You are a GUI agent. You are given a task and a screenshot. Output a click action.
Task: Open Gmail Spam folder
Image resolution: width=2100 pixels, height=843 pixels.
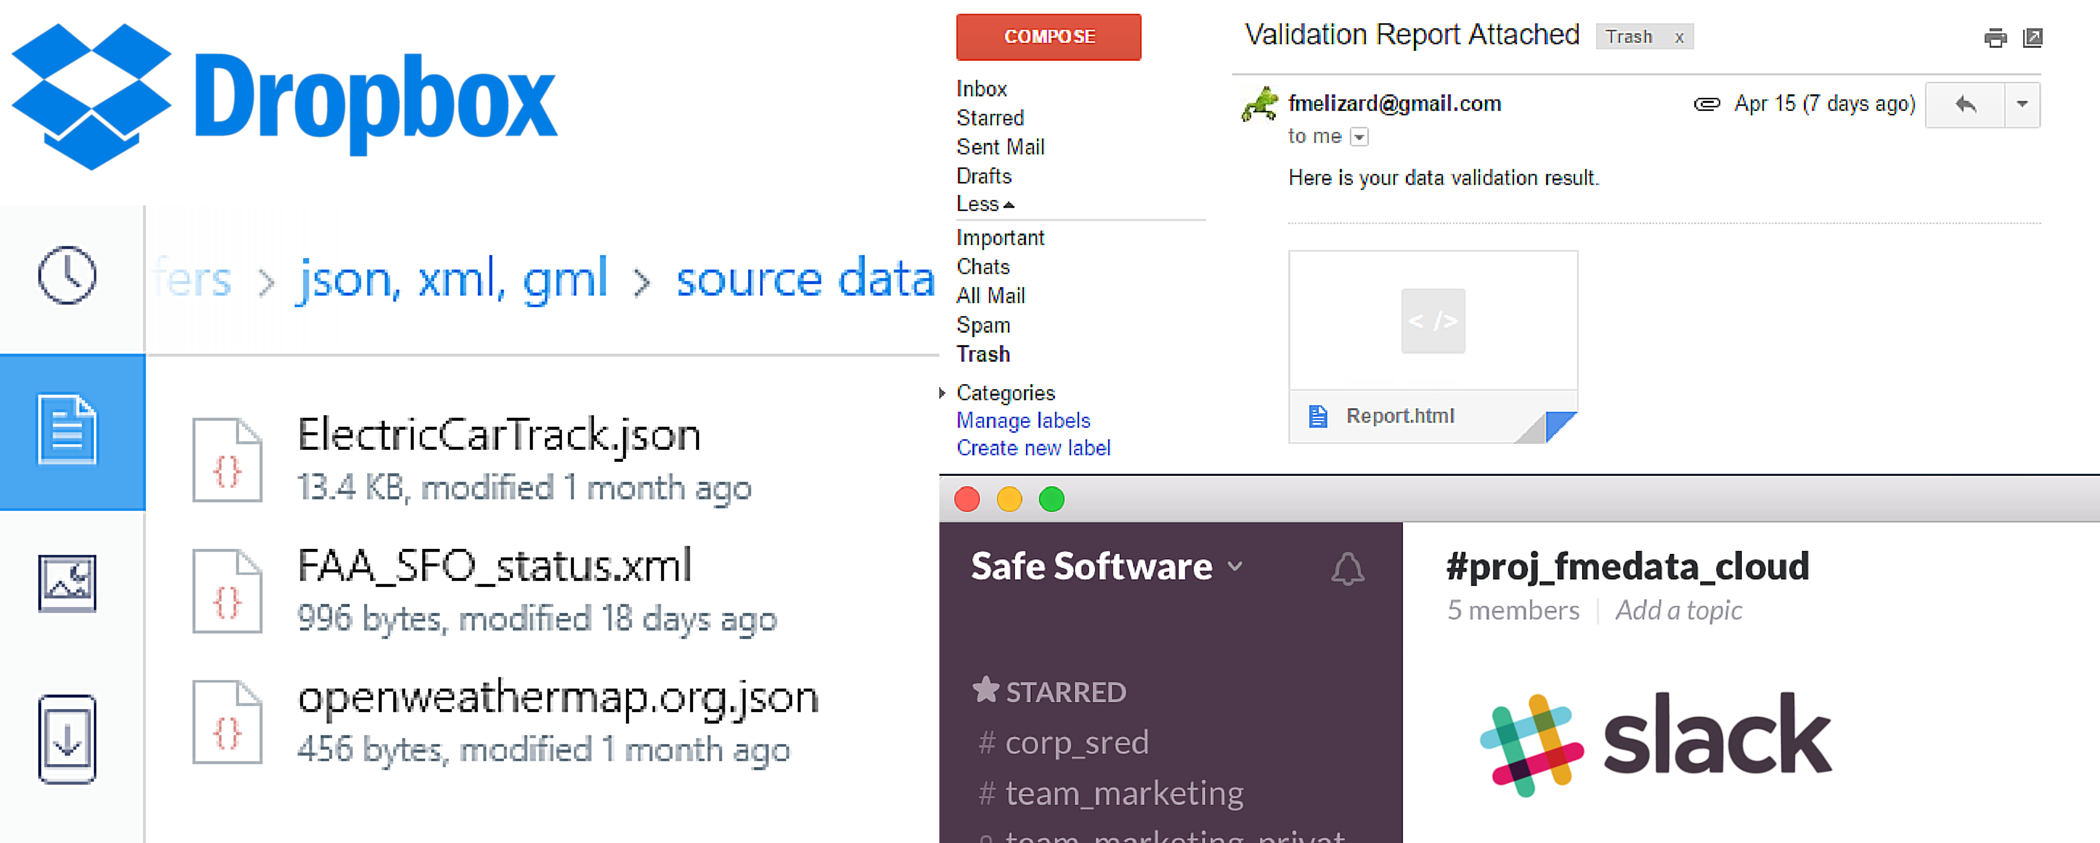[983, 325]
